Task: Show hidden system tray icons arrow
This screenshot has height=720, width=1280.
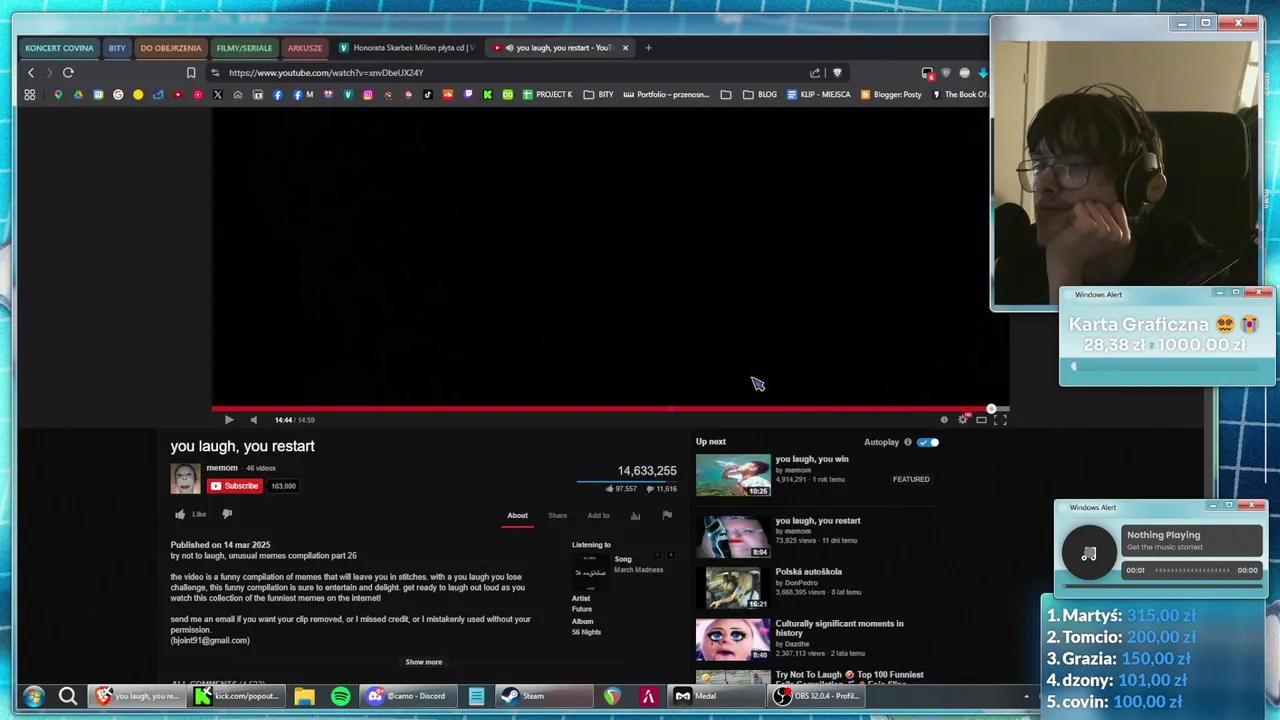Action: pos(1026,696)
